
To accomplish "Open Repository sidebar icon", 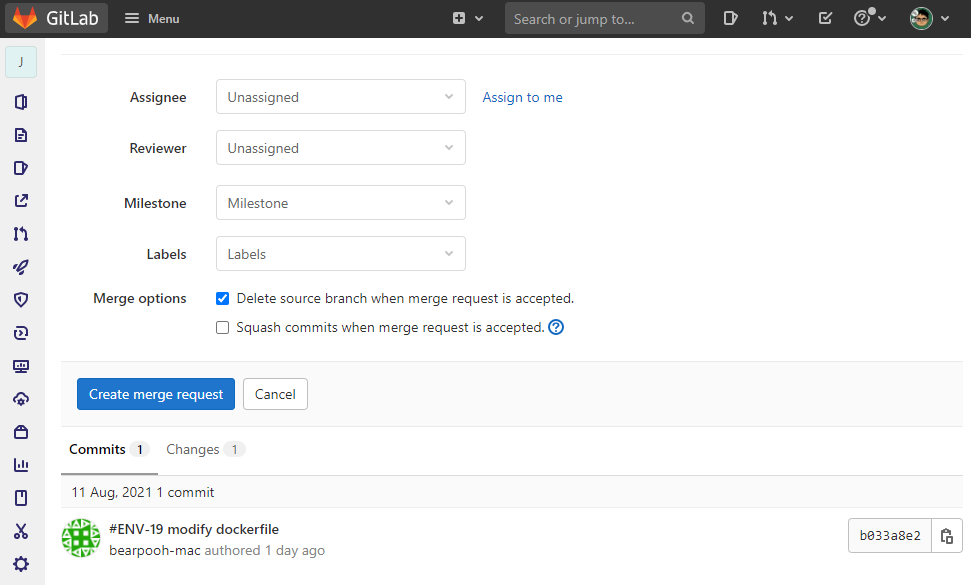I will click(x=21, y=135).
